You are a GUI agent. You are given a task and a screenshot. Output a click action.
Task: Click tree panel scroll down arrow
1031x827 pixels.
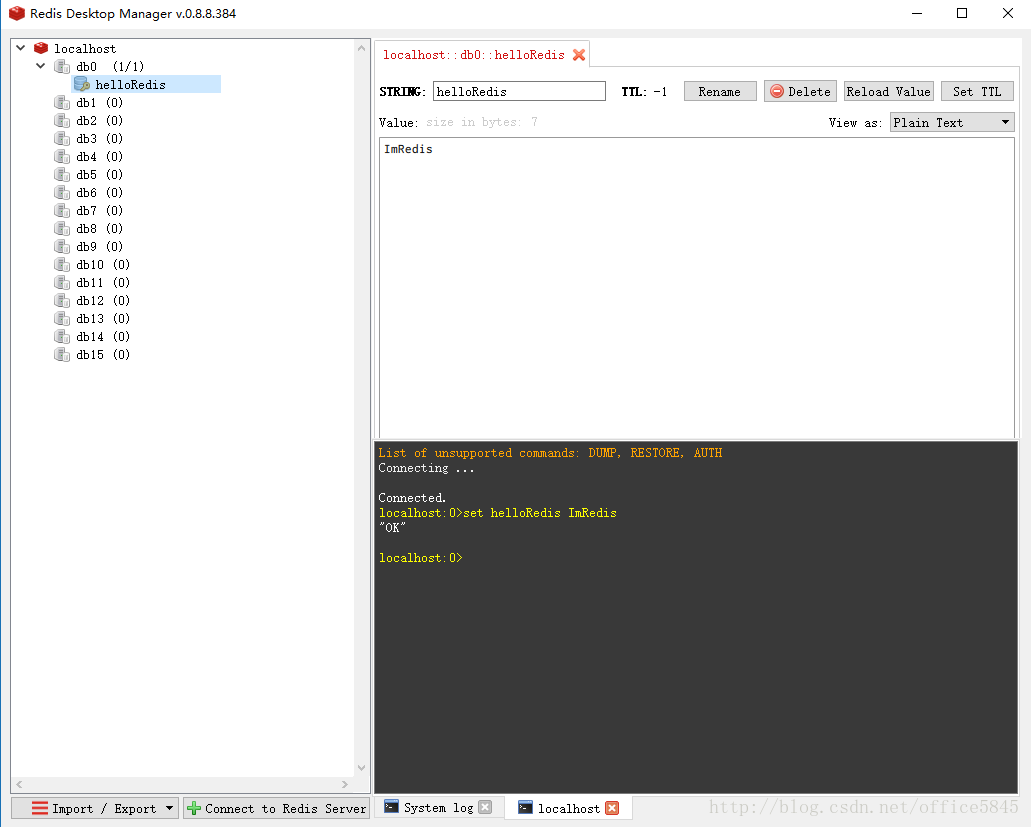click(x=361, y=768)
